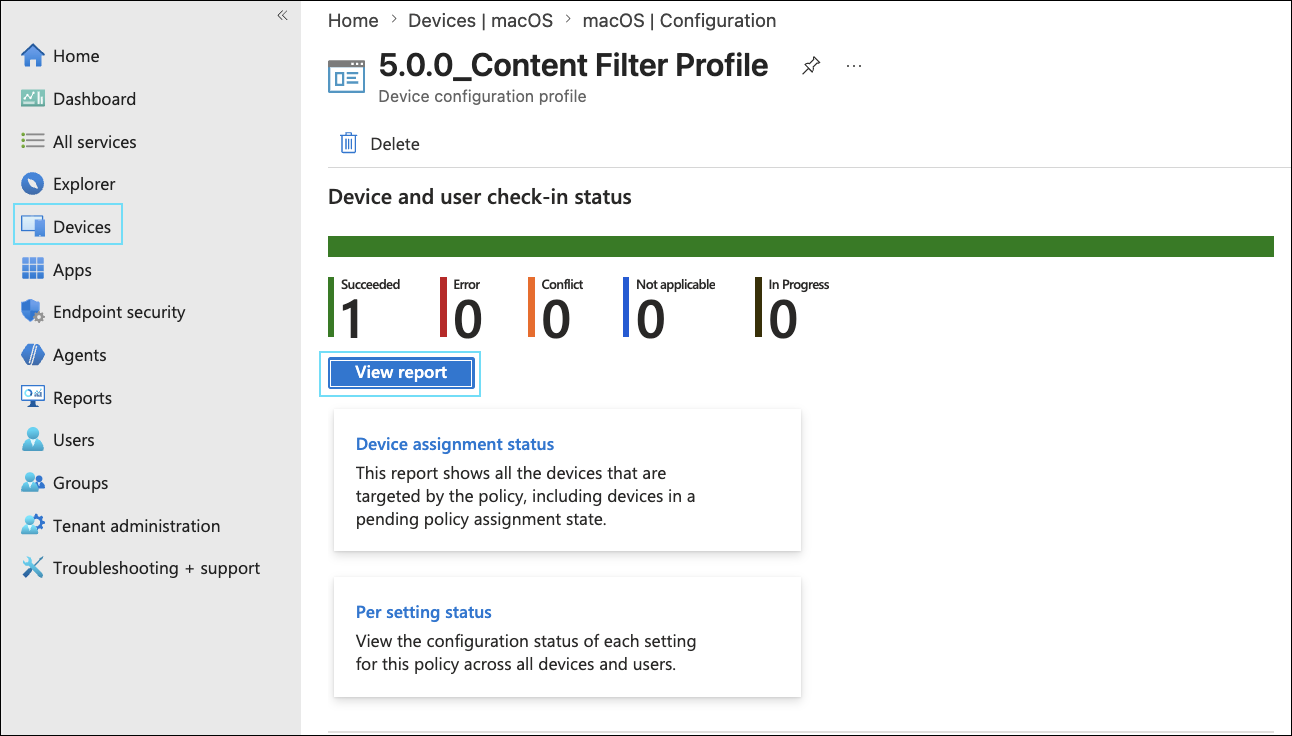Click the Error count label
1292x736 pixels.
tap(467, 285)
